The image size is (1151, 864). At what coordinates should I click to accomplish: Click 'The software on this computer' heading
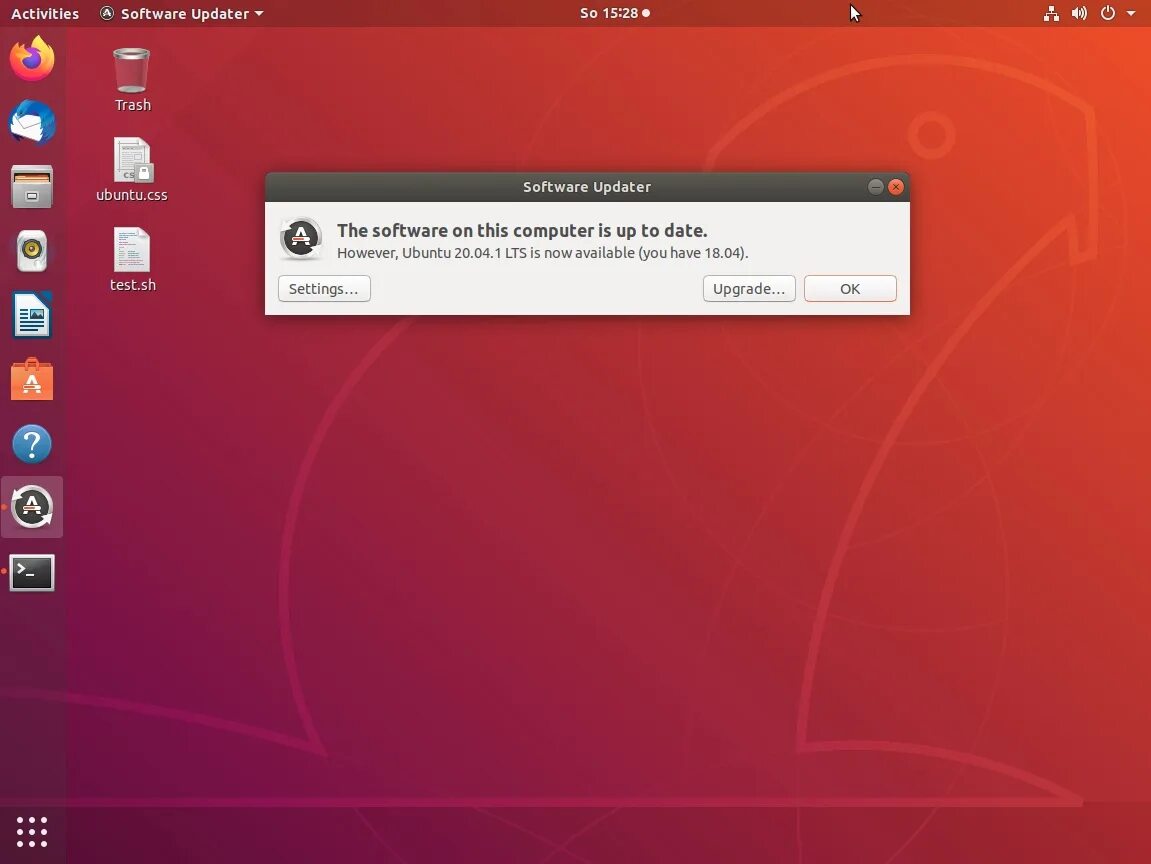tap(522, 230)
